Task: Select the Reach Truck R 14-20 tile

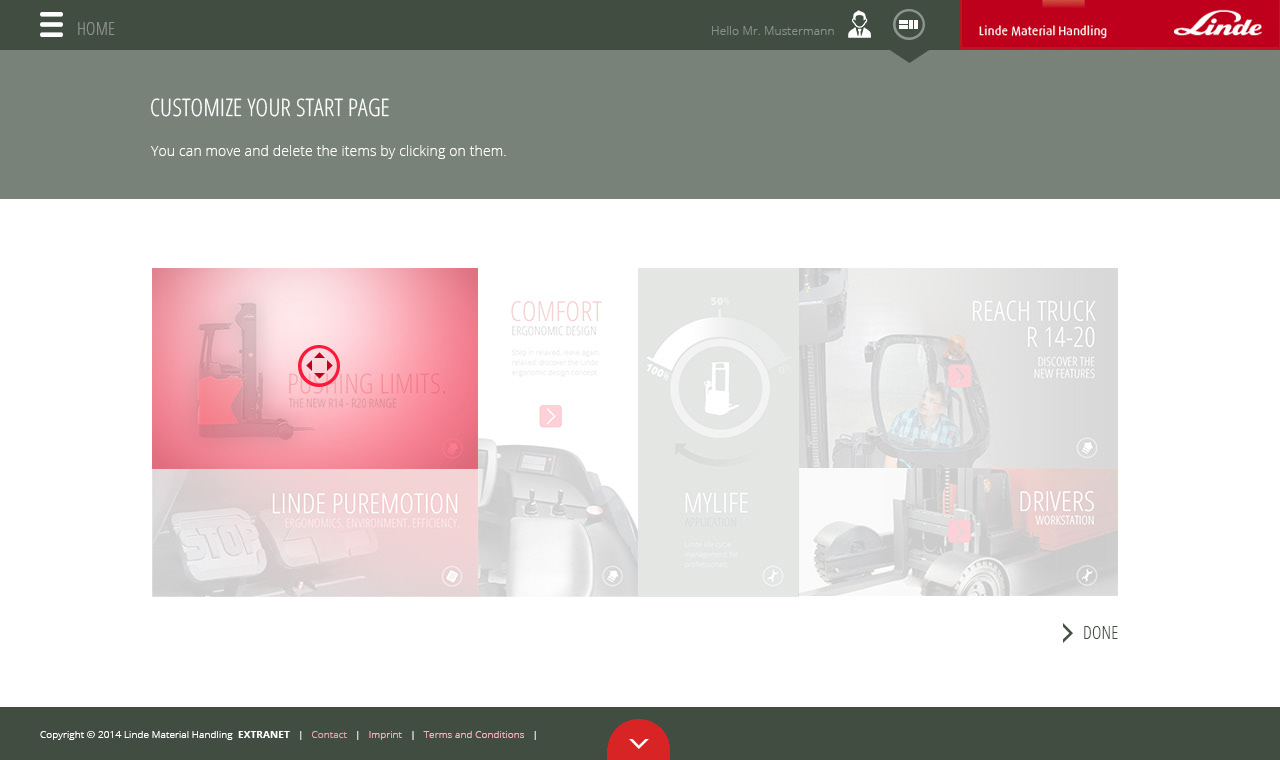Action: [958, 368]
